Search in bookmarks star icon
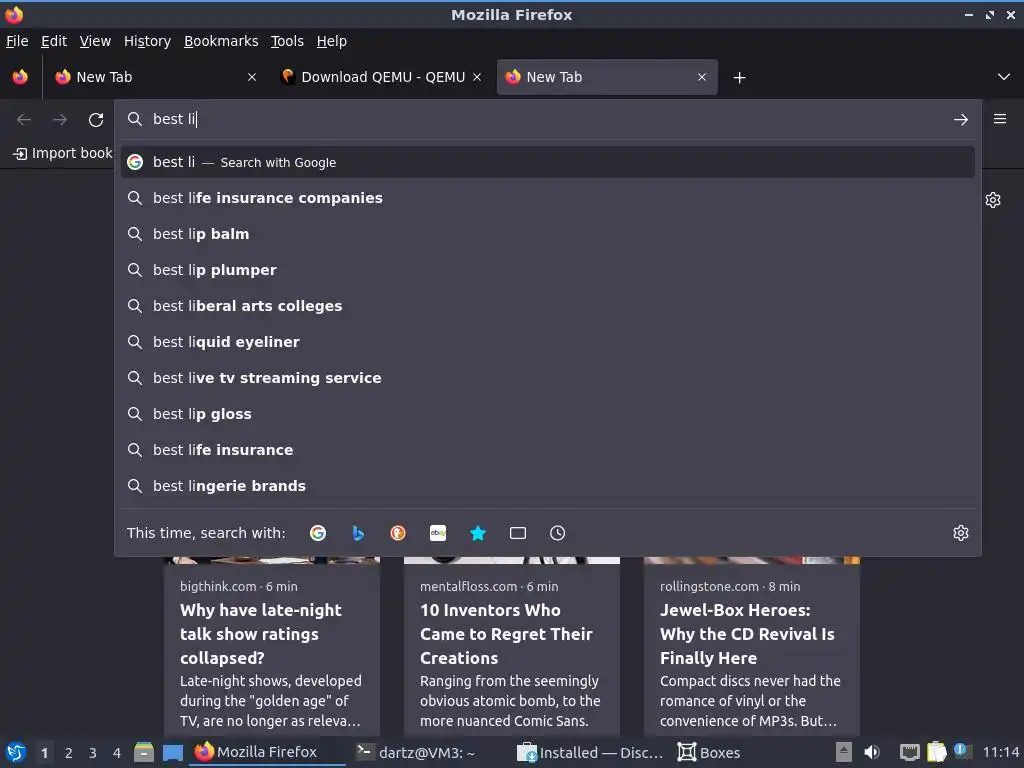1024x768 pixels. (478, 533)
